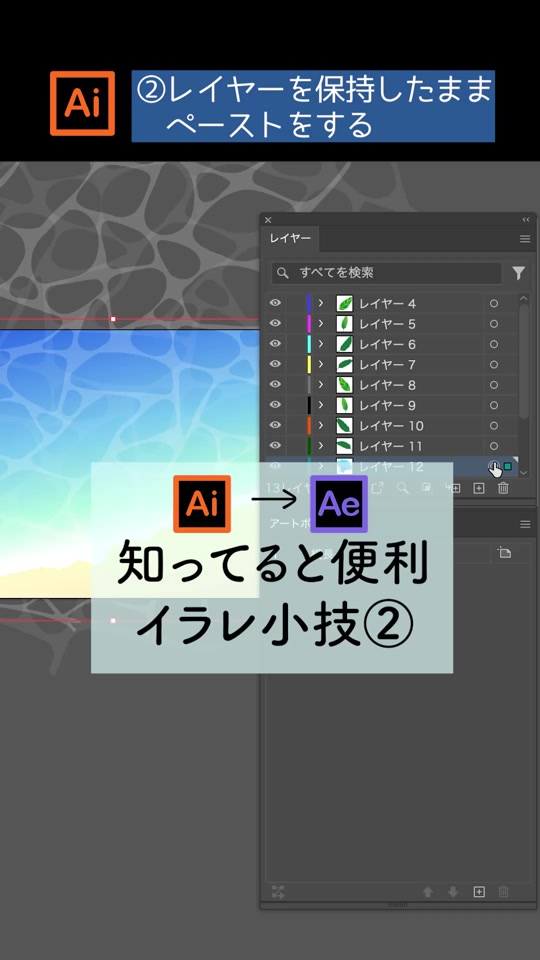Hide レイヤー 4 using its eye icon
The image size is (540, 960).
276,303
